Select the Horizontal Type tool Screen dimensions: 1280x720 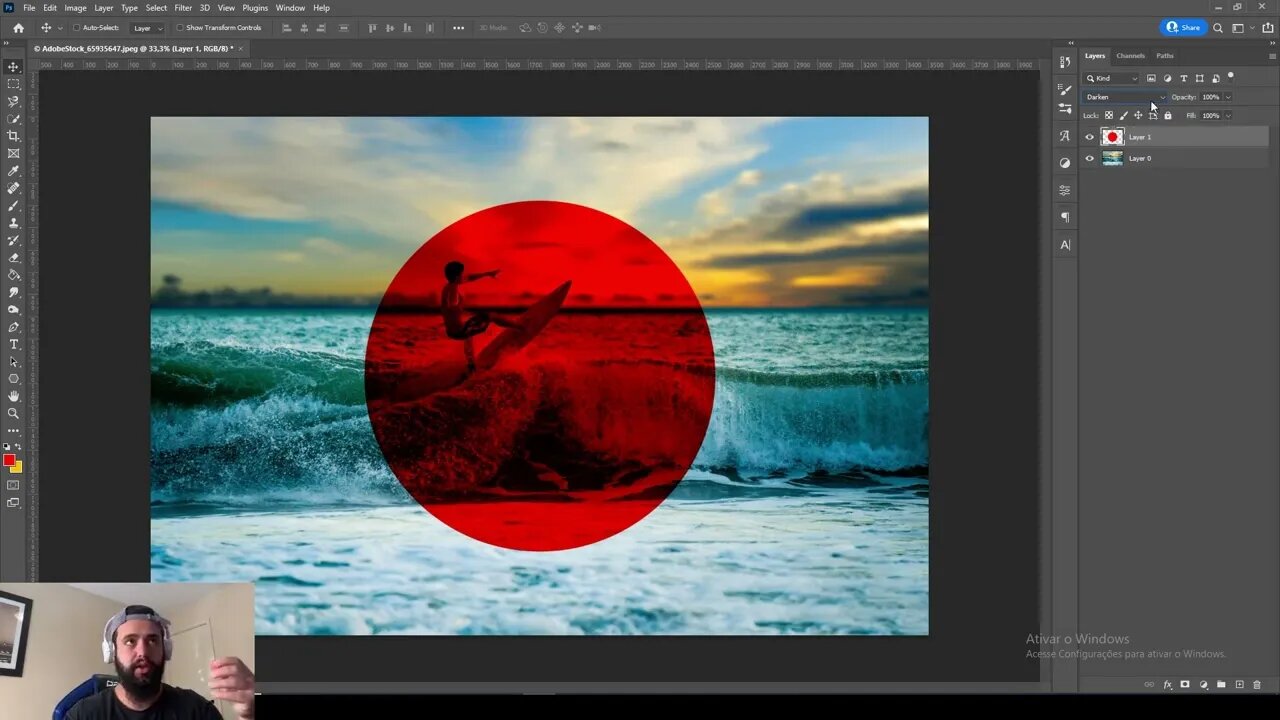[x=13, y=344]
